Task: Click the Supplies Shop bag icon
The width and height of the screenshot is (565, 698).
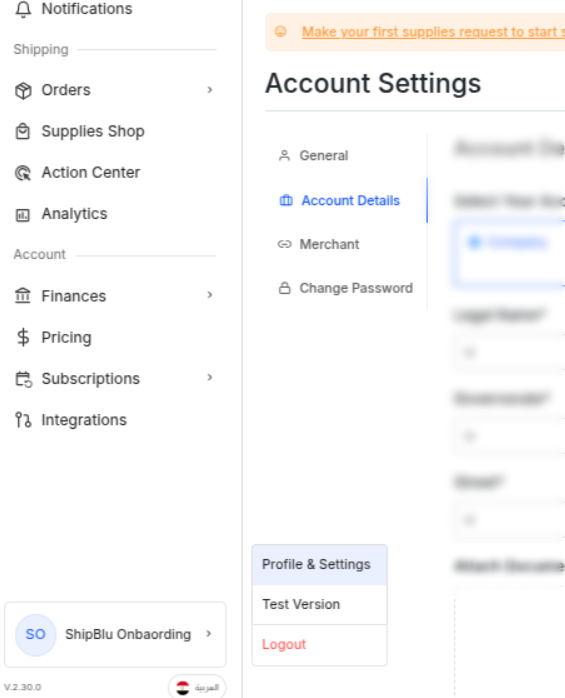Action: (23, 131)
